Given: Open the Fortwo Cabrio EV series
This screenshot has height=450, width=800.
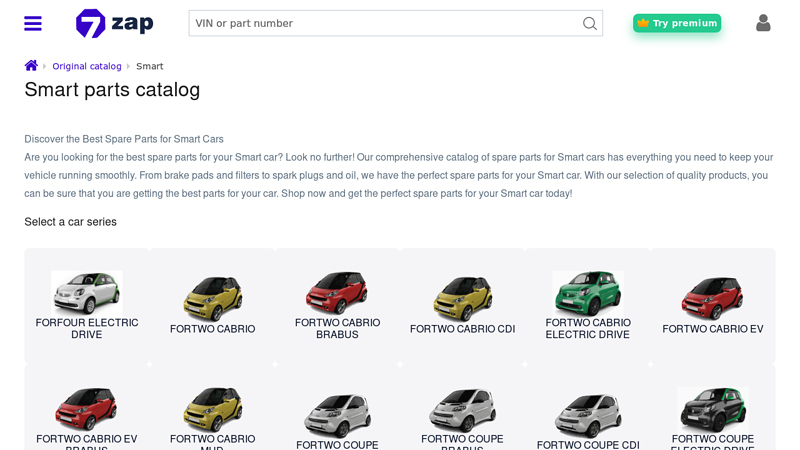Looking at the screenshot, I should click(x=712, y=305).
